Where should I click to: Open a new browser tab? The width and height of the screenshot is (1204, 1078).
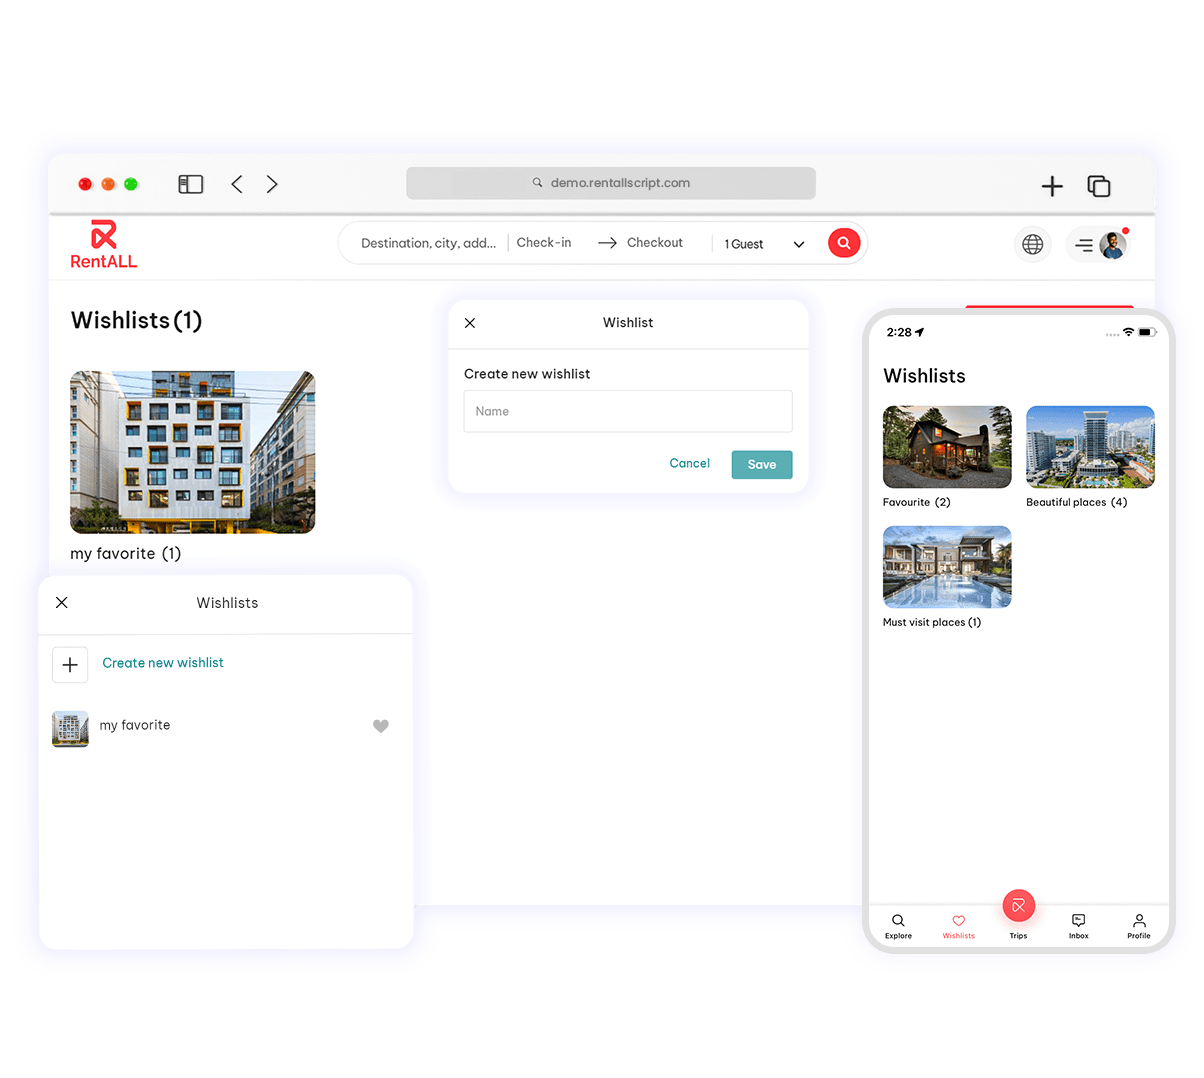1052,186
